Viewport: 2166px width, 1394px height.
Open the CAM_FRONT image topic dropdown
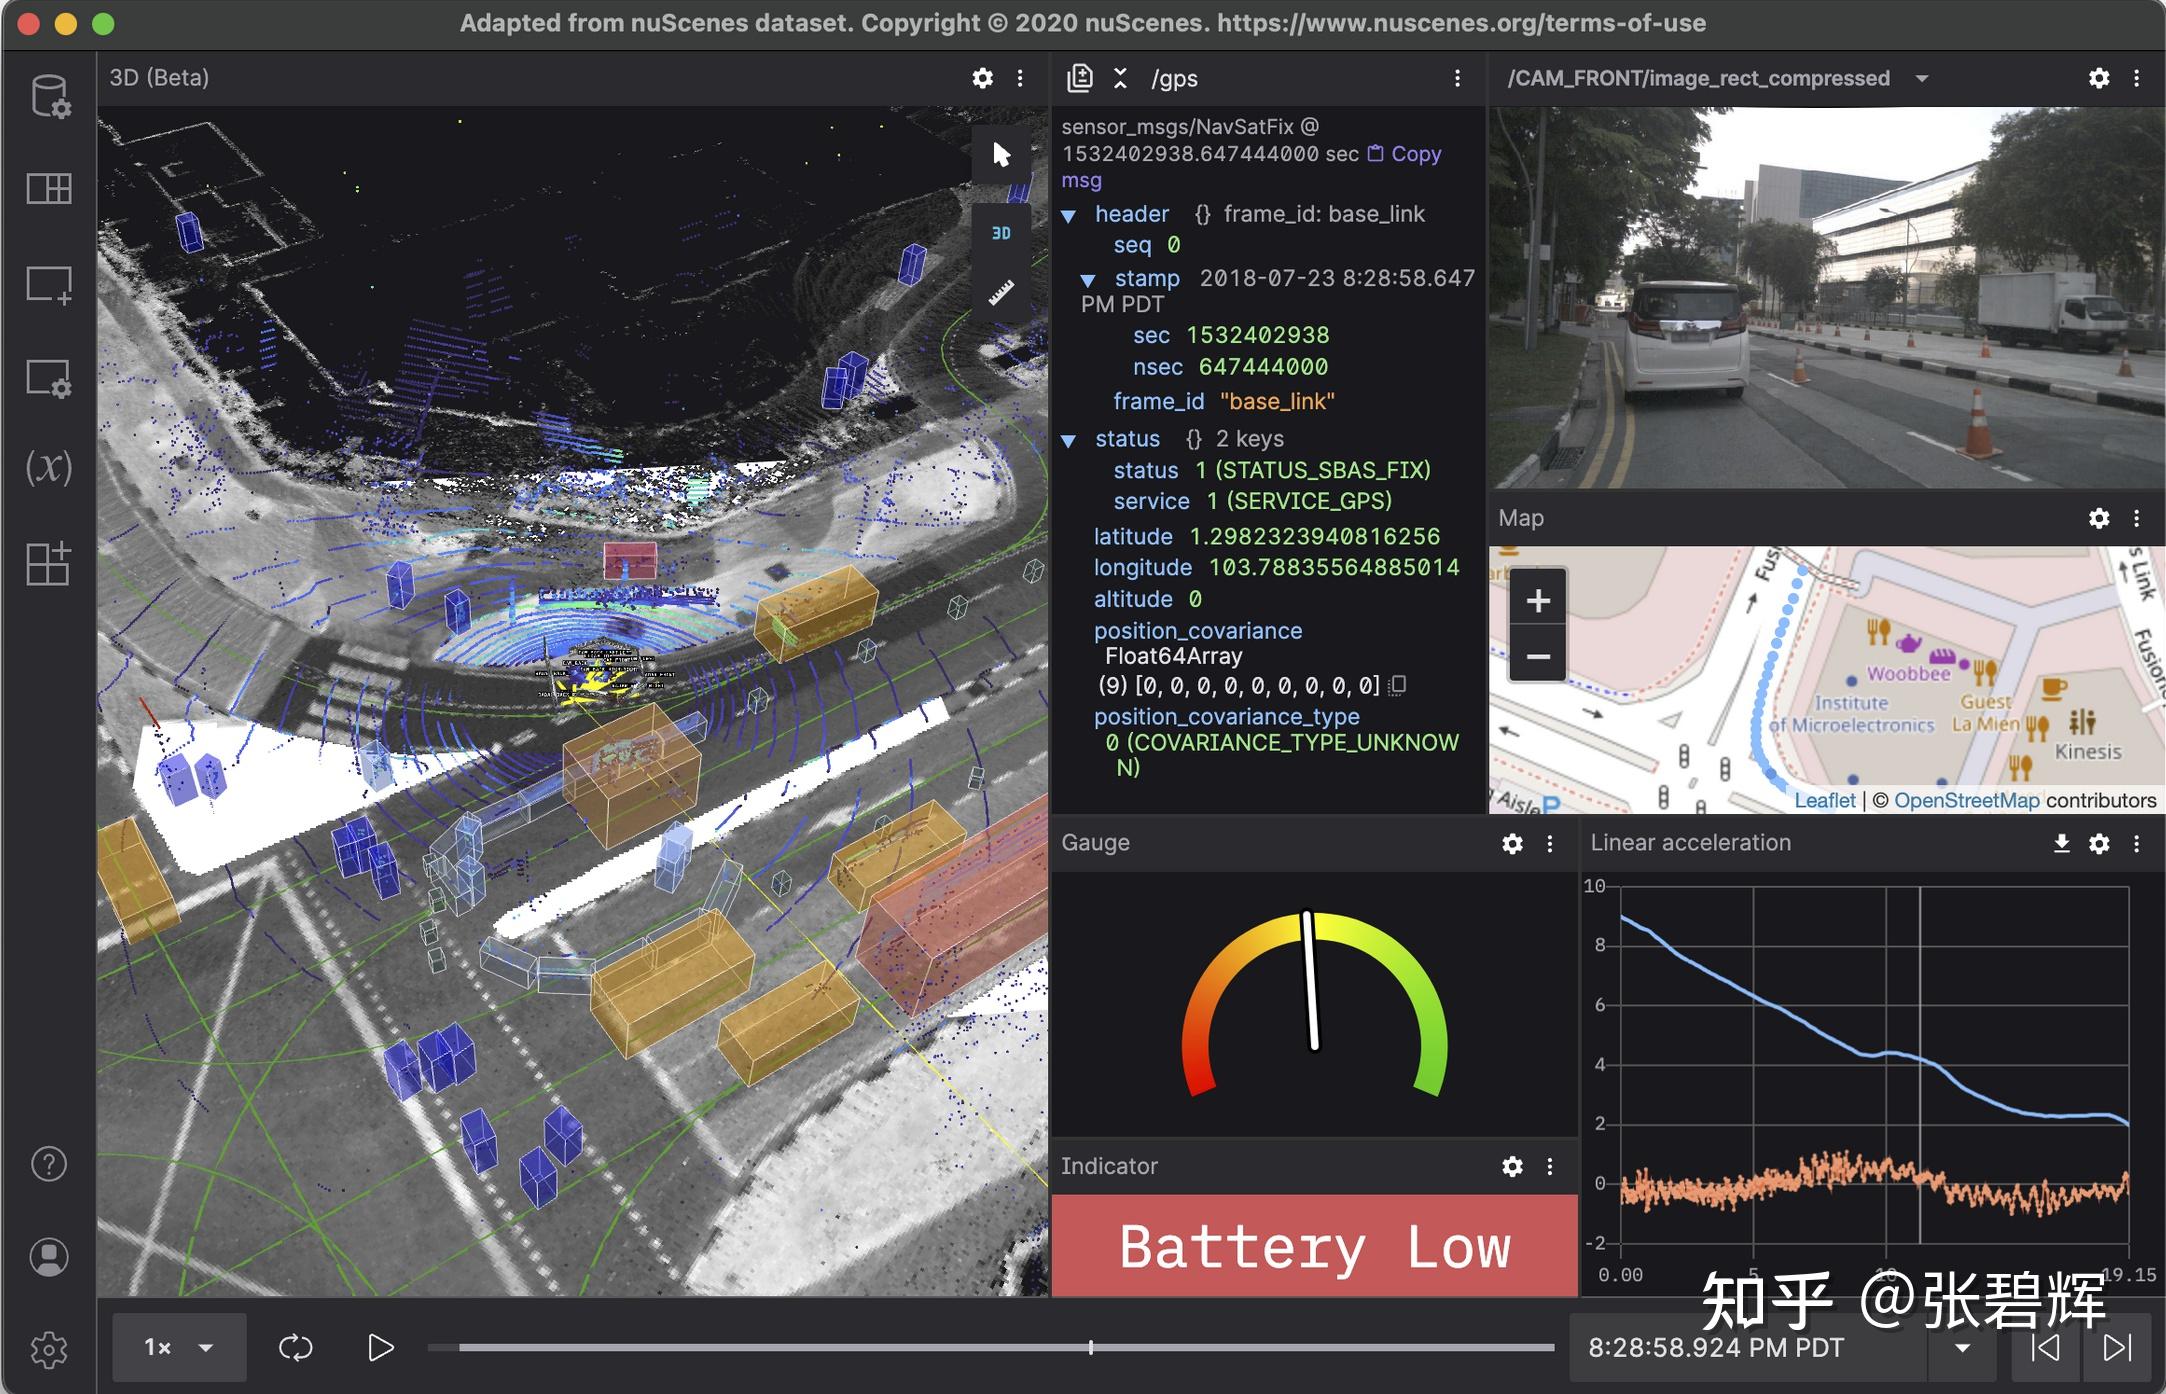(x=1921, y=78)
